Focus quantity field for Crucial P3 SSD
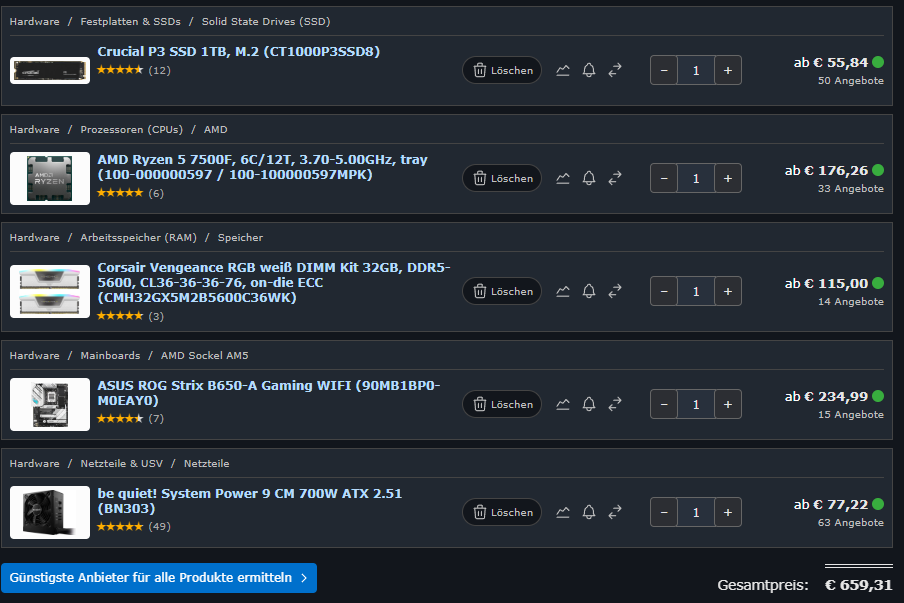904x603 pixels. pos(696,70)
